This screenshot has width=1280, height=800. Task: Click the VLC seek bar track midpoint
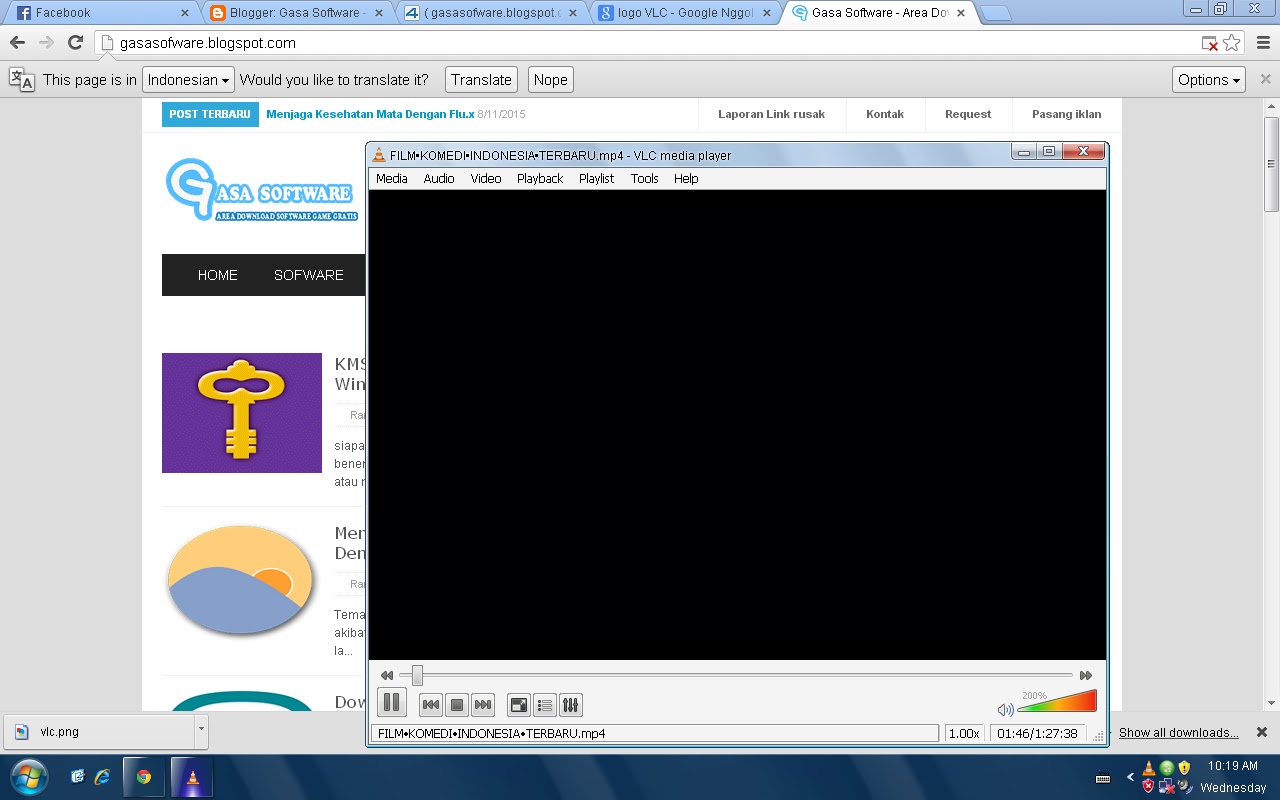pos(735,676)
